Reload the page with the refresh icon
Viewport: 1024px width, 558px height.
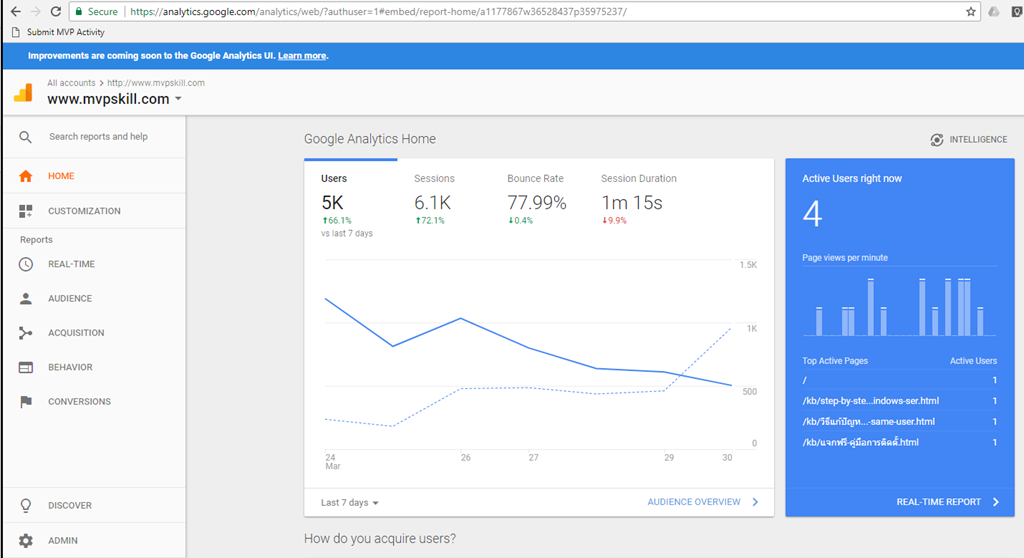[56, 11]
